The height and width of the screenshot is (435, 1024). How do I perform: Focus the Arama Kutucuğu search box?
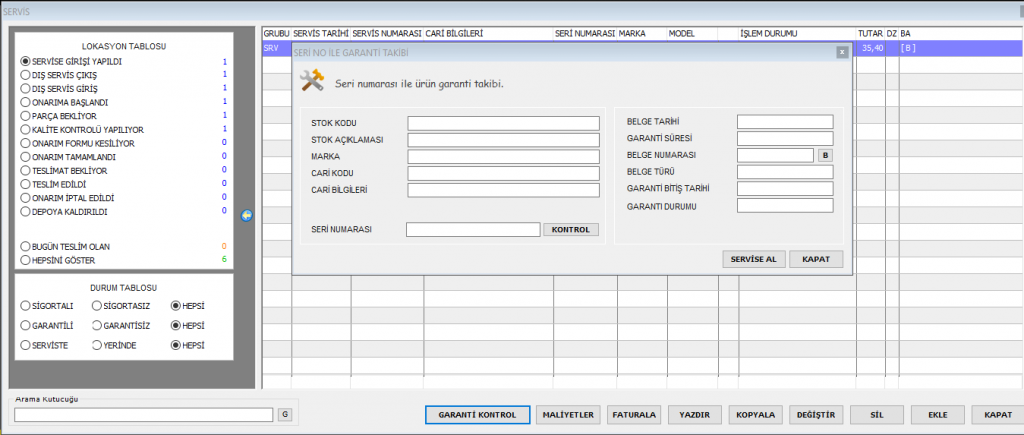click(143, 414)
